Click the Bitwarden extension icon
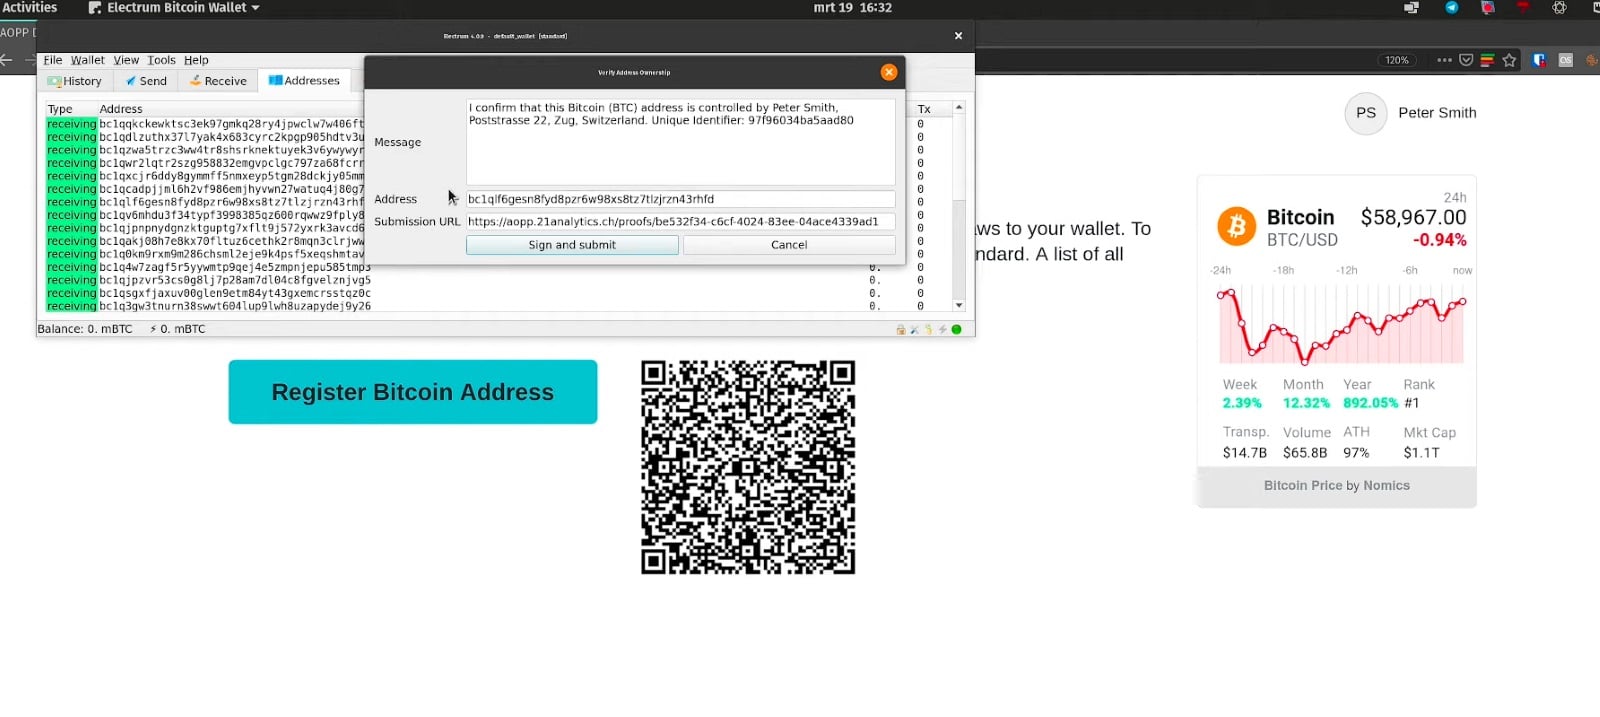Image resolution: width=1600 pixels, height=717 pixels. click(1539, 60)
